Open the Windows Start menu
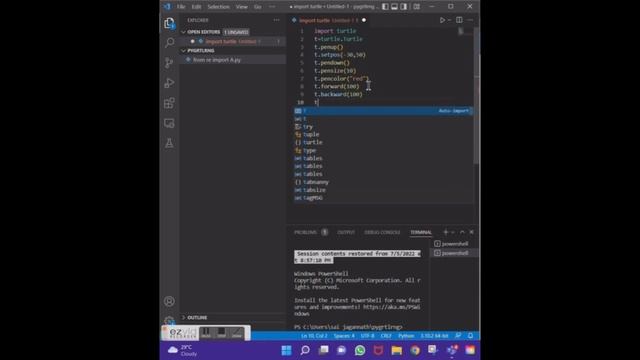Screen dimensions: 640x360 [x=287, y=350]
